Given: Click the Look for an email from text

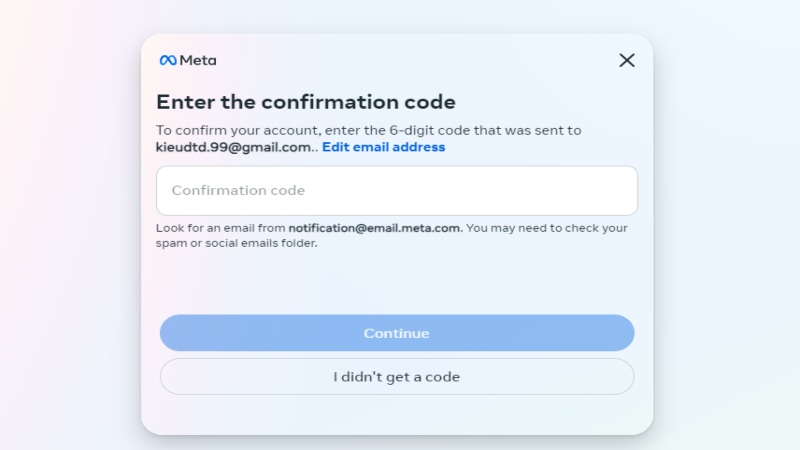Looking at the screenshot, I should click(220, 228).
